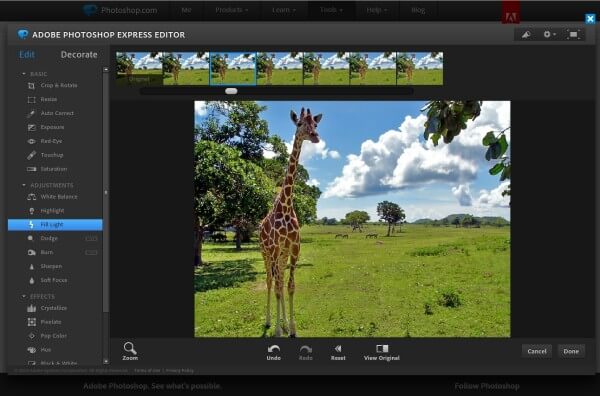The width and height of the screenshot is (600, 396).
Task: Select the blue-outlined Fill Light thumbnail
Action: (233, 68)
